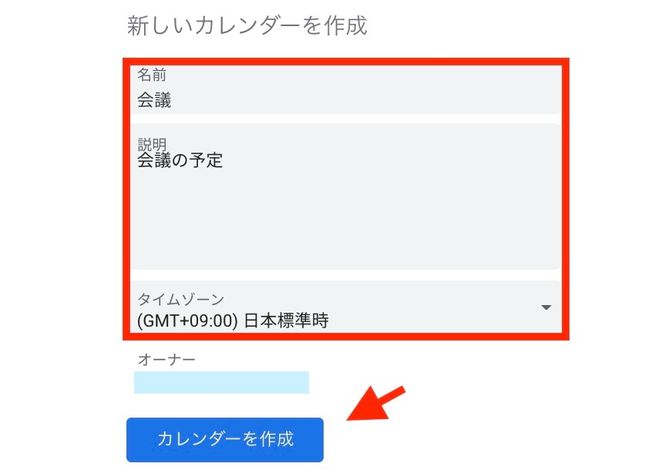Click the 説明 label
Screen dimensions: 672x473
click(x=151, y=144)
